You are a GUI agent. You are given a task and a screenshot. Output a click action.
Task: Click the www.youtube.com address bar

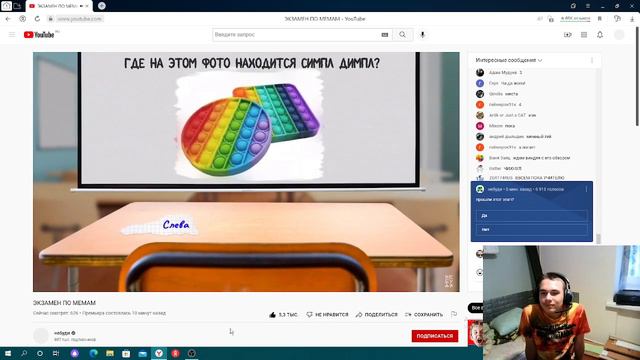[80, 19]
